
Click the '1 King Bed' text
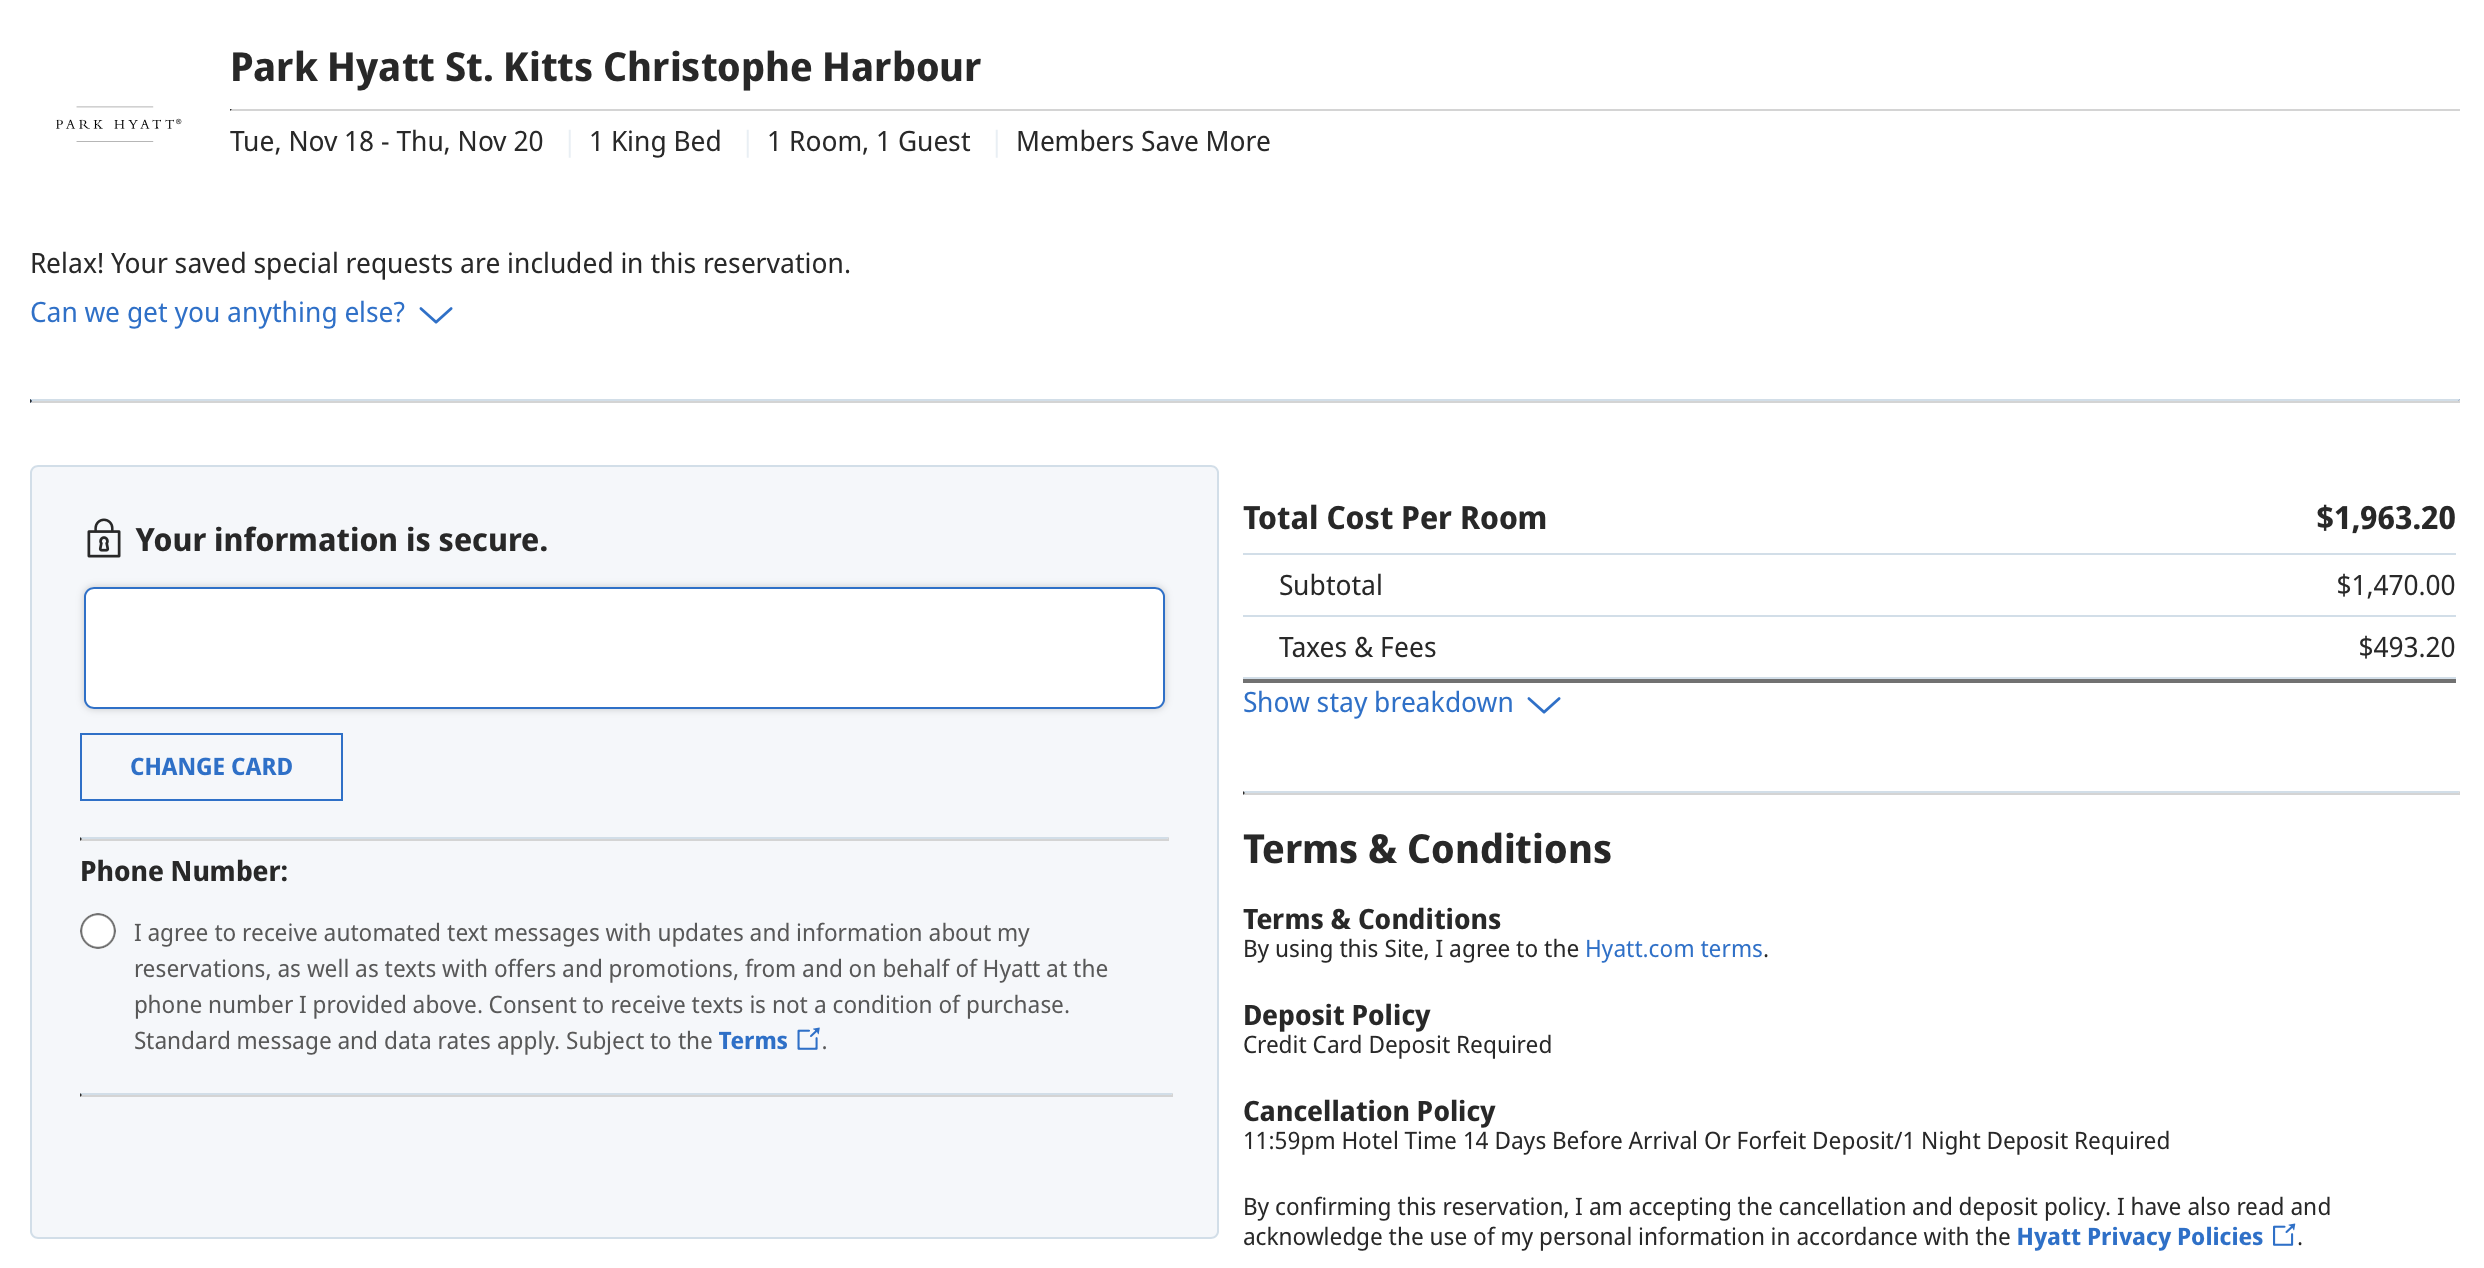coord(655,141)
